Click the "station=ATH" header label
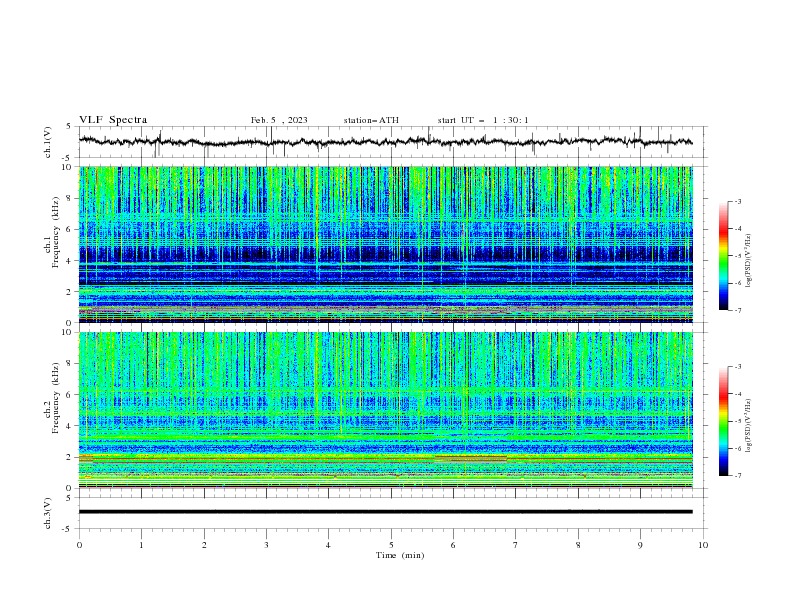This screenshot has width=792, height=612. coord(371,120)
